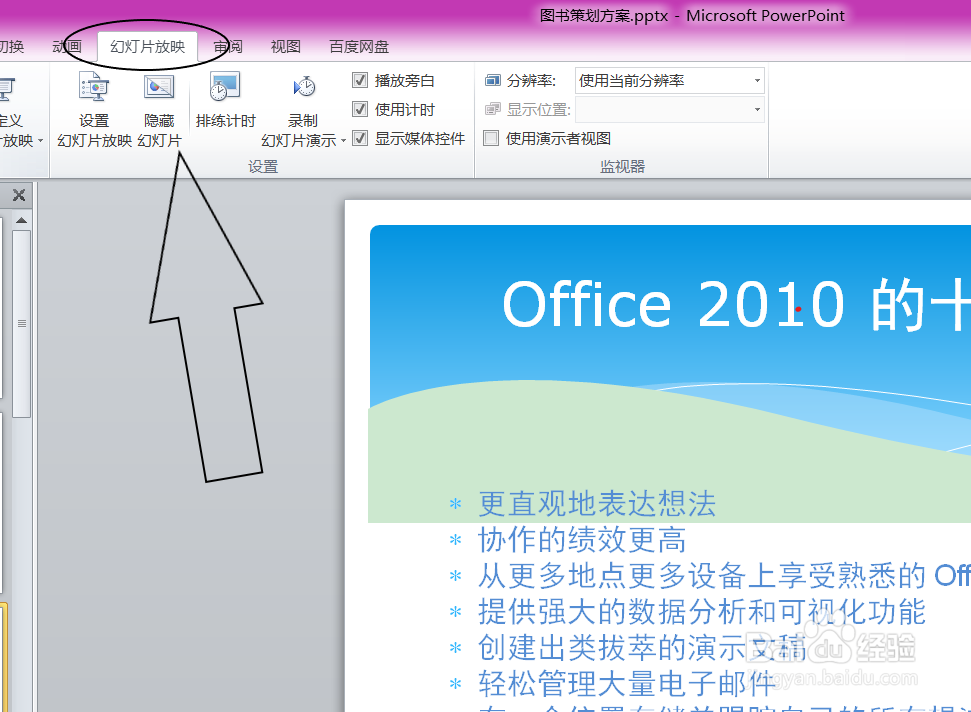The width and height of the screenshot is (971, 712).
Task: Switch to the 动画 tab
Action: pos(67,46)
